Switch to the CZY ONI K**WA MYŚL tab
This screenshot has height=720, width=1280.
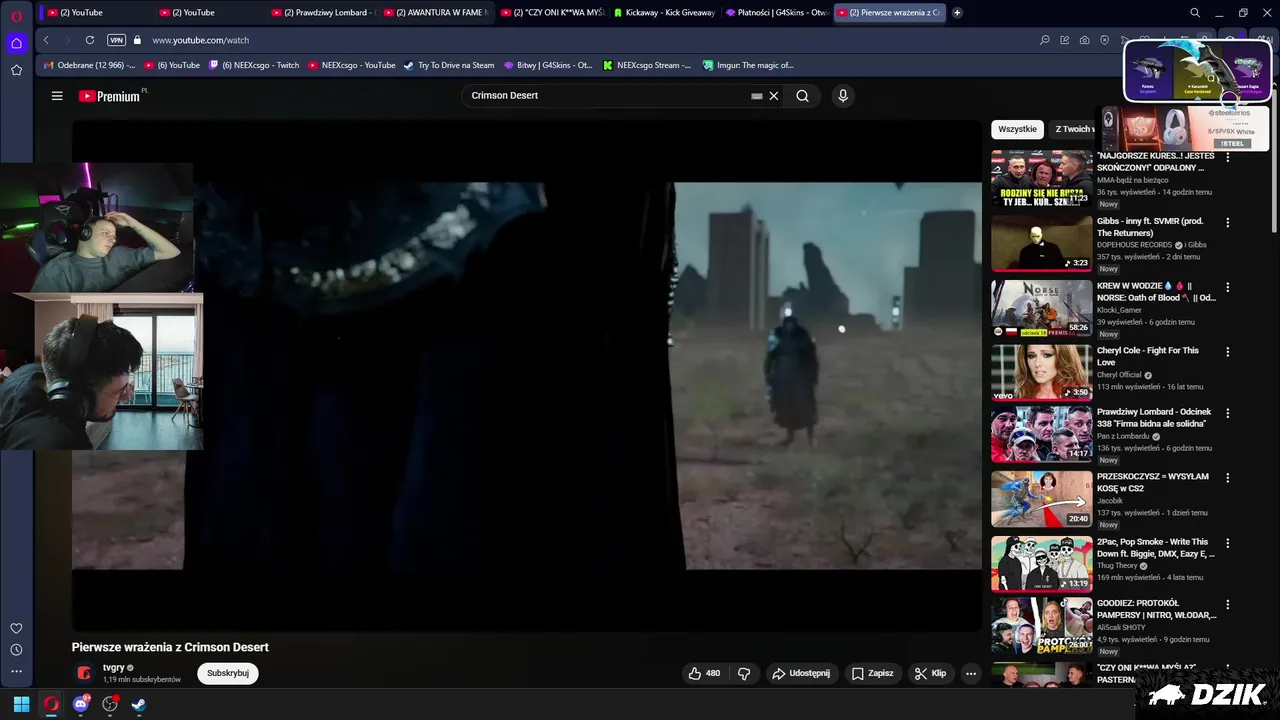(551, 13)
